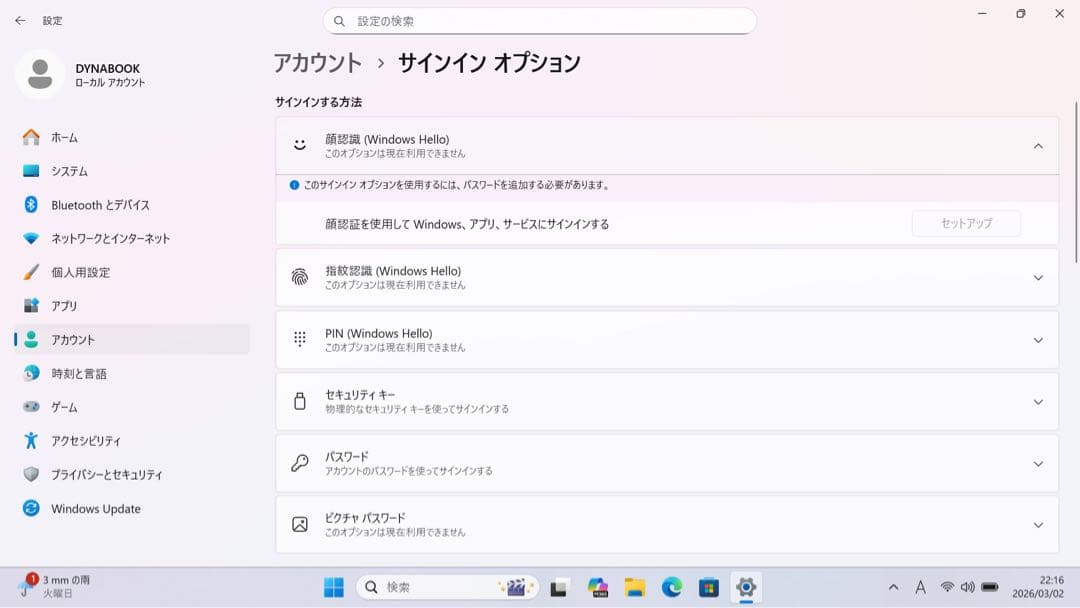The height and width of the screenshot is (608, 1080).
Task: Show hidden tray icons chevron
Action: [x=893, y=587]
